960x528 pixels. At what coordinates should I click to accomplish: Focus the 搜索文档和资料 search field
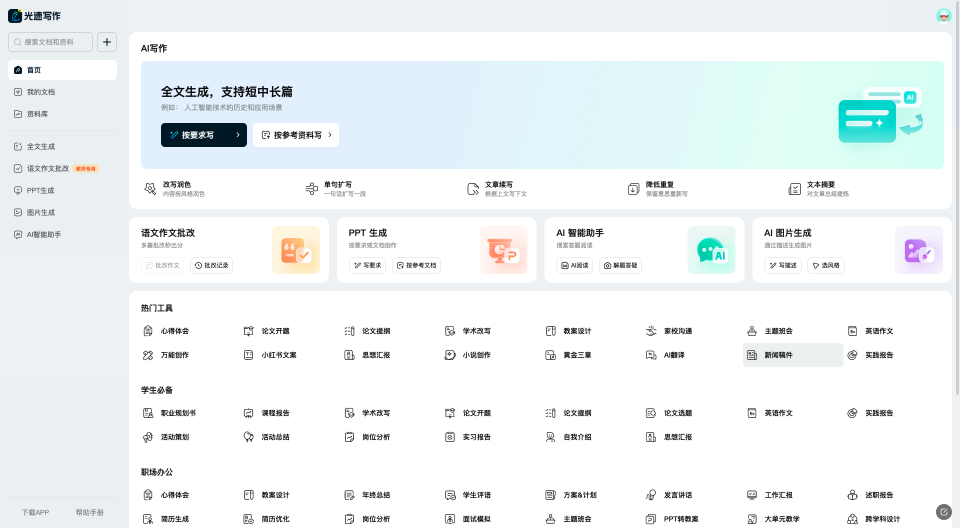pos(50,42)
